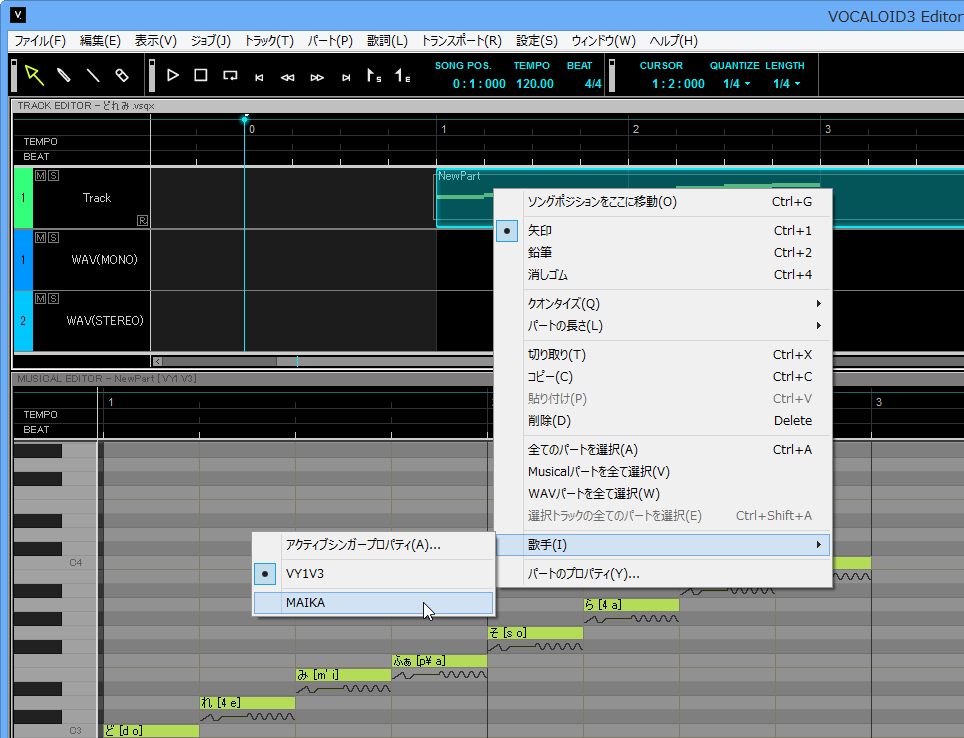Expand the クオンタイズ(Q) submenu
Viewport: 964px width, 738px height.
click(663, 304)
